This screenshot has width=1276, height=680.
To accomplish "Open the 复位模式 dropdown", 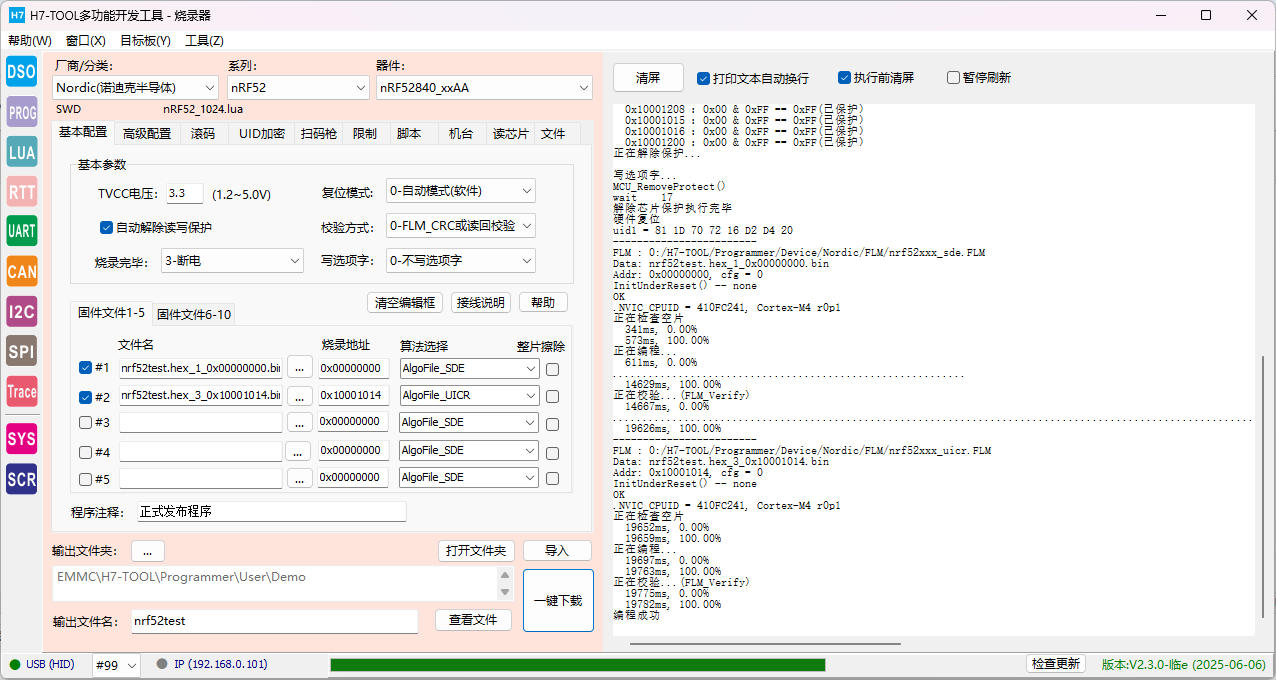I will coord(461,191).
